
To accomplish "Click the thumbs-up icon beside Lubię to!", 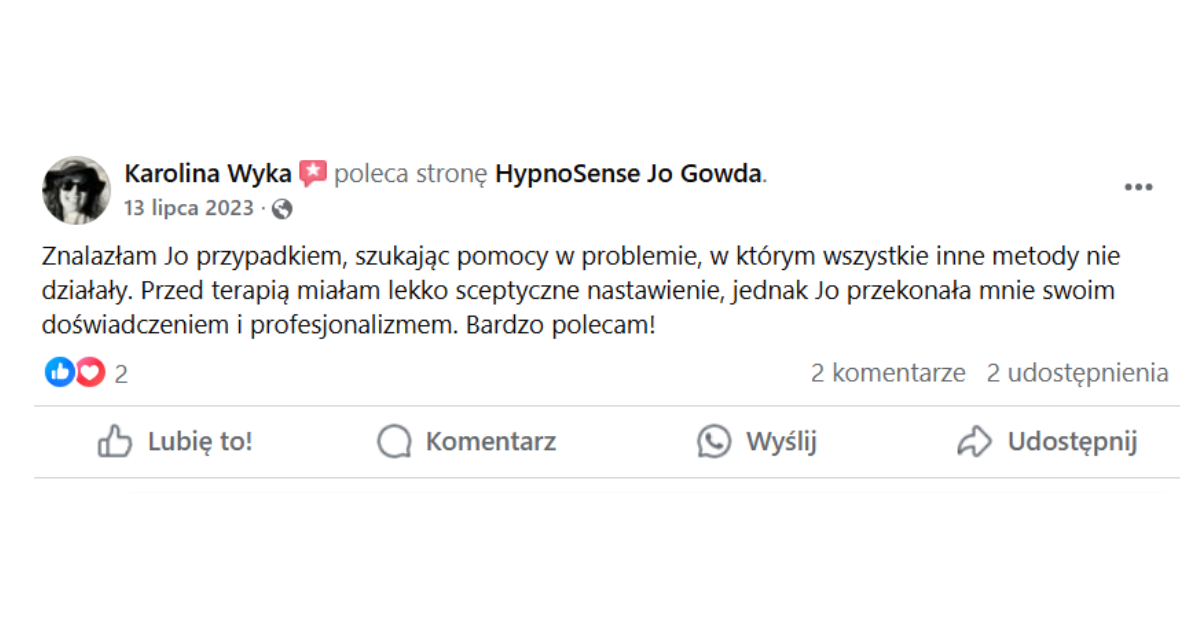I will click(115, 441).
